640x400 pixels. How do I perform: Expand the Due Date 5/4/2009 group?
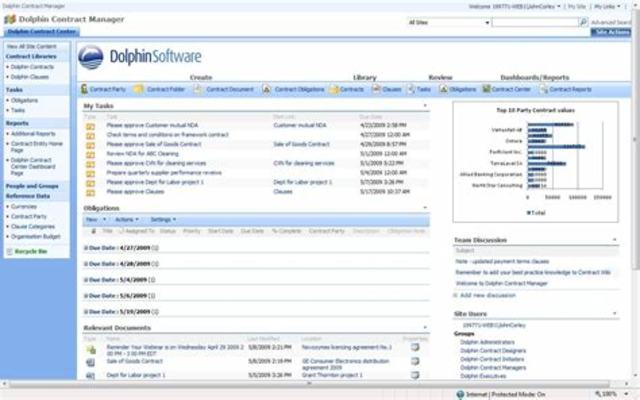tap(86, 280)
